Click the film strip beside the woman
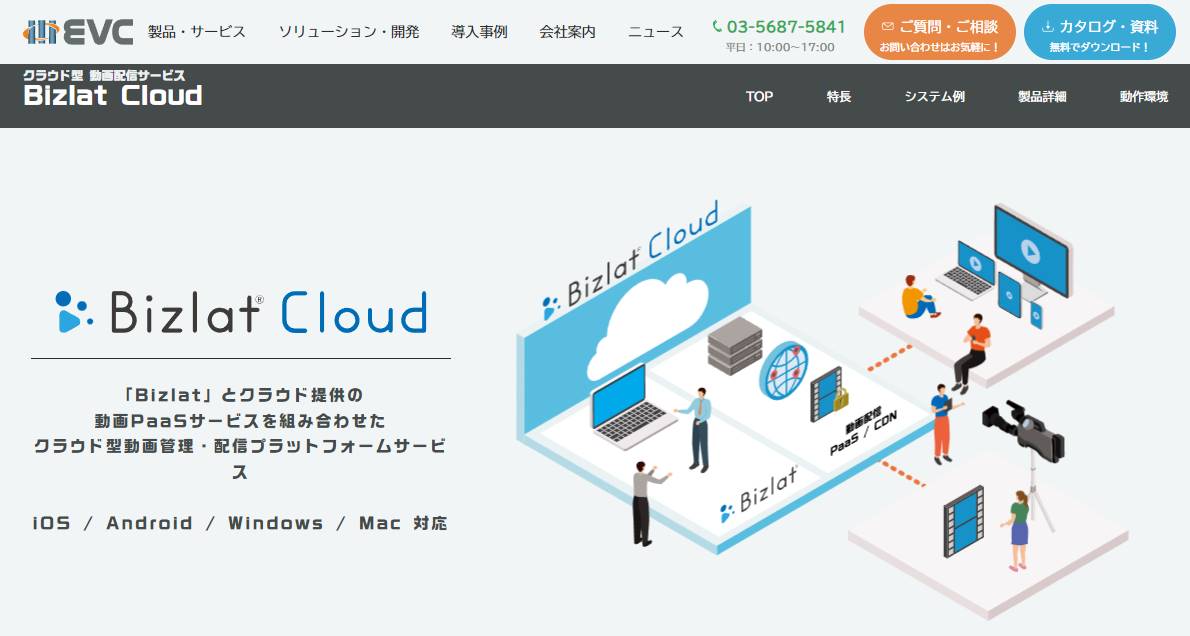 coord(963,522)
